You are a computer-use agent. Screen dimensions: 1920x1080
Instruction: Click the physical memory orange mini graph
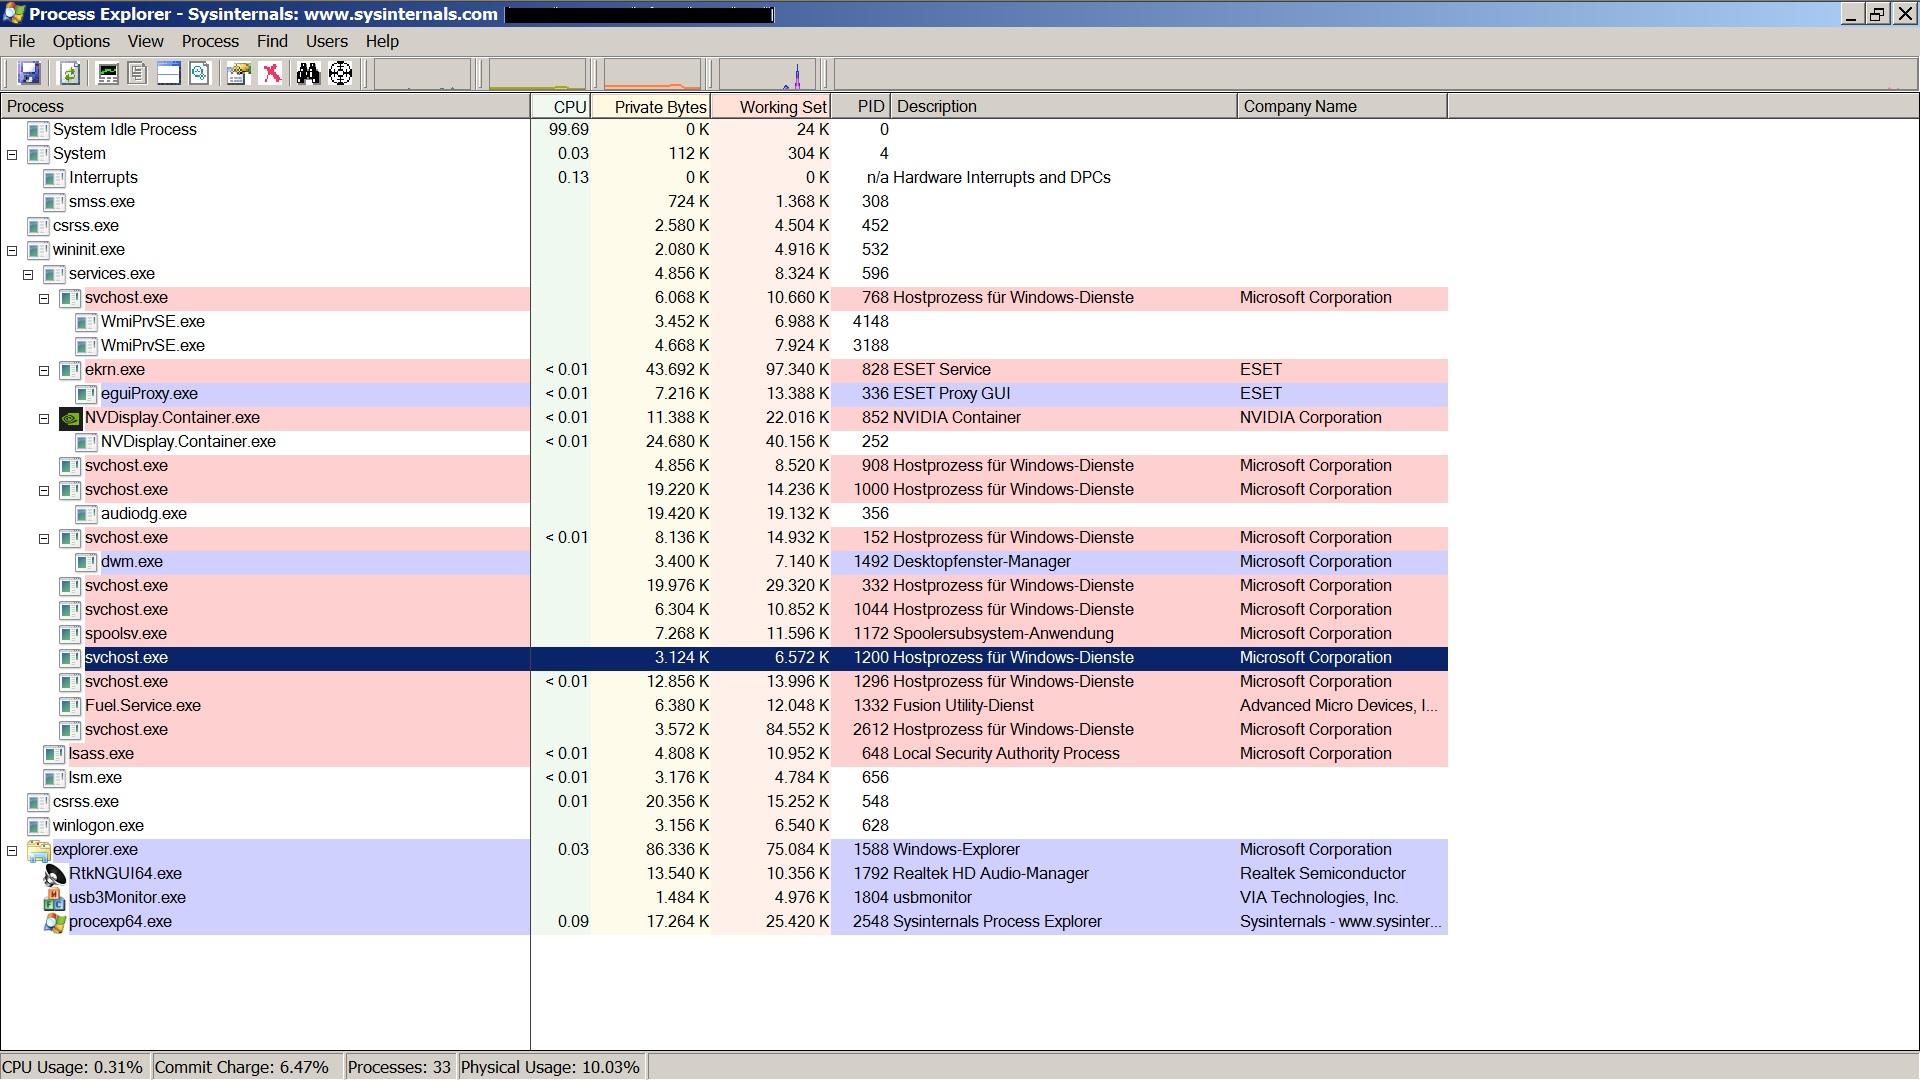652,75
